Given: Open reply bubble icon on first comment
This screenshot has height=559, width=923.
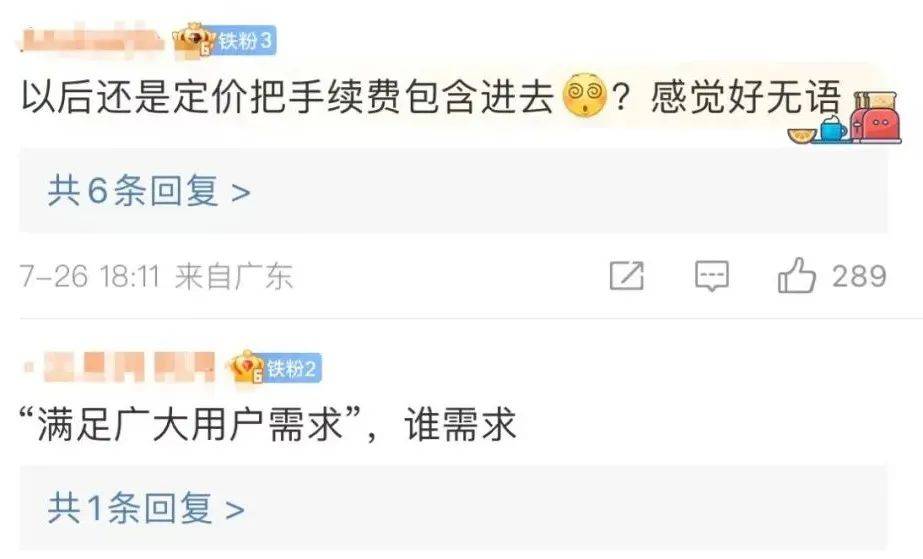Looking at the screenshot, I should tap(712, 276).
